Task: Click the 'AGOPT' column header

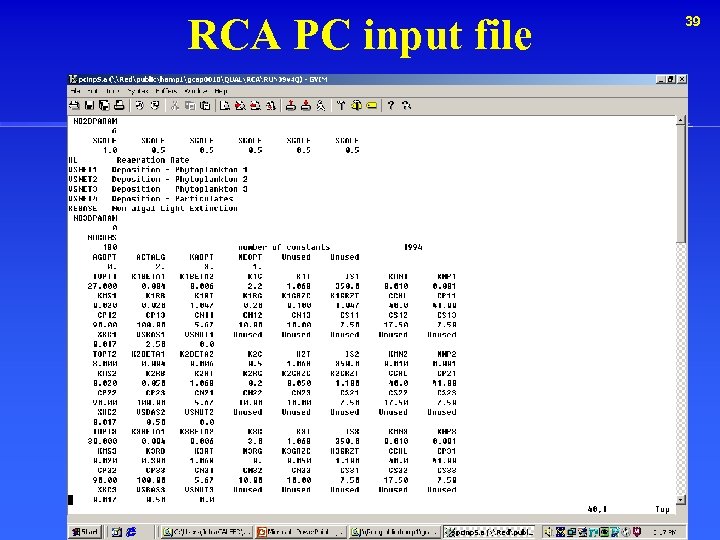Action: point(104,257)
